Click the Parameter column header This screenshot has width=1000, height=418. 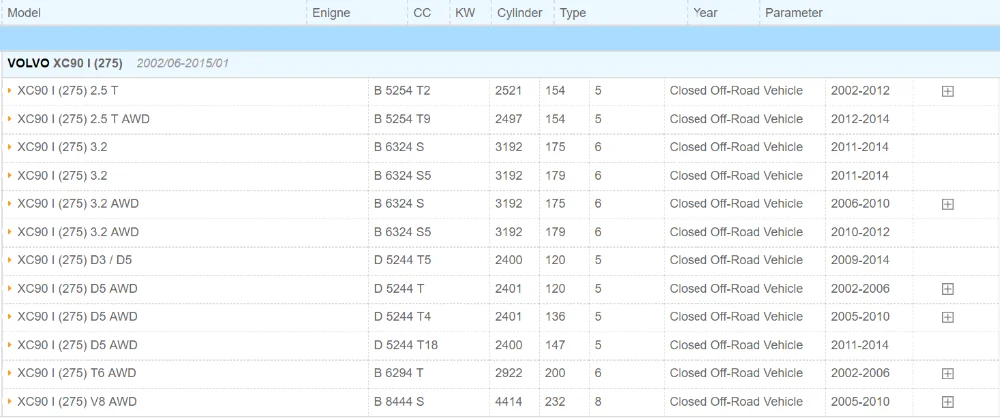[794, 13]
